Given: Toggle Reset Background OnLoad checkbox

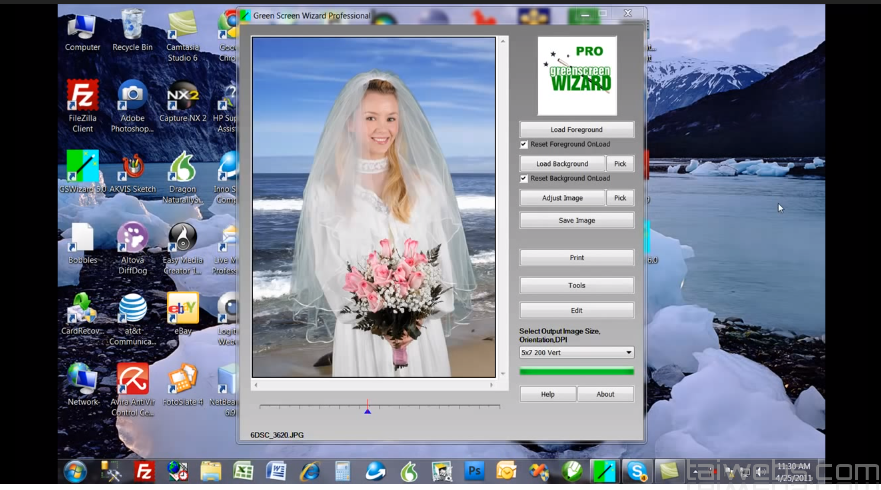Looking at the screenshot, I should (x=524, y=178).
